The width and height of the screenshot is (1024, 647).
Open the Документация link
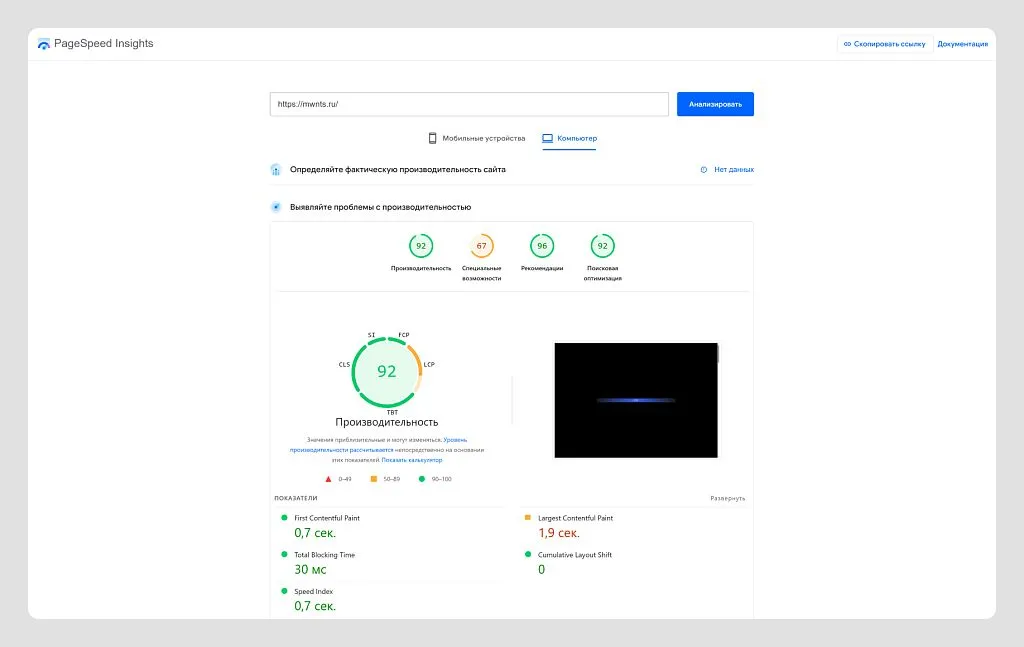coord(962,44)
